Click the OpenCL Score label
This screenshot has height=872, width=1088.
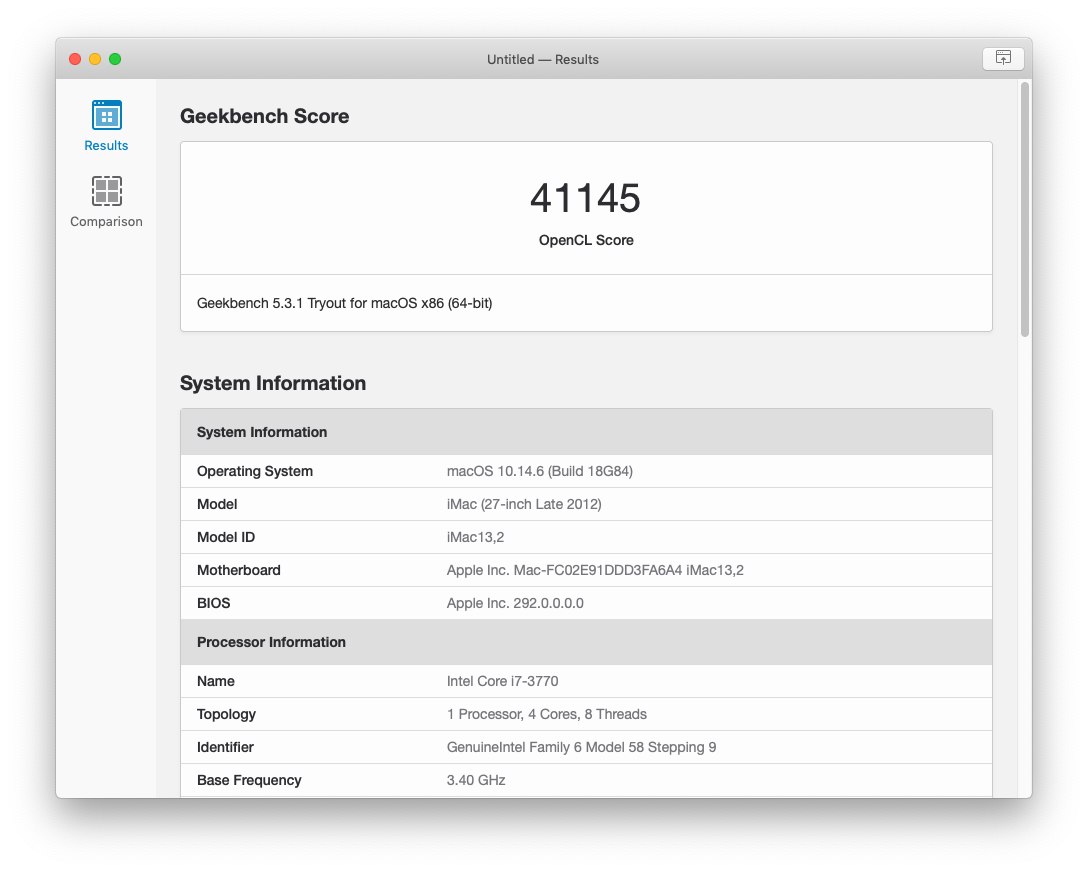coord(586,240)
